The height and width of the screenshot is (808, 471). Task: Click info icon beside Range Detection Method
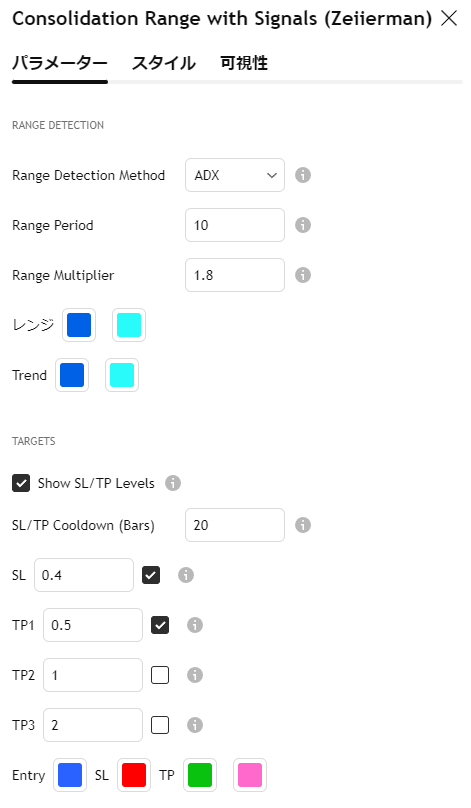tap(303, 175)
